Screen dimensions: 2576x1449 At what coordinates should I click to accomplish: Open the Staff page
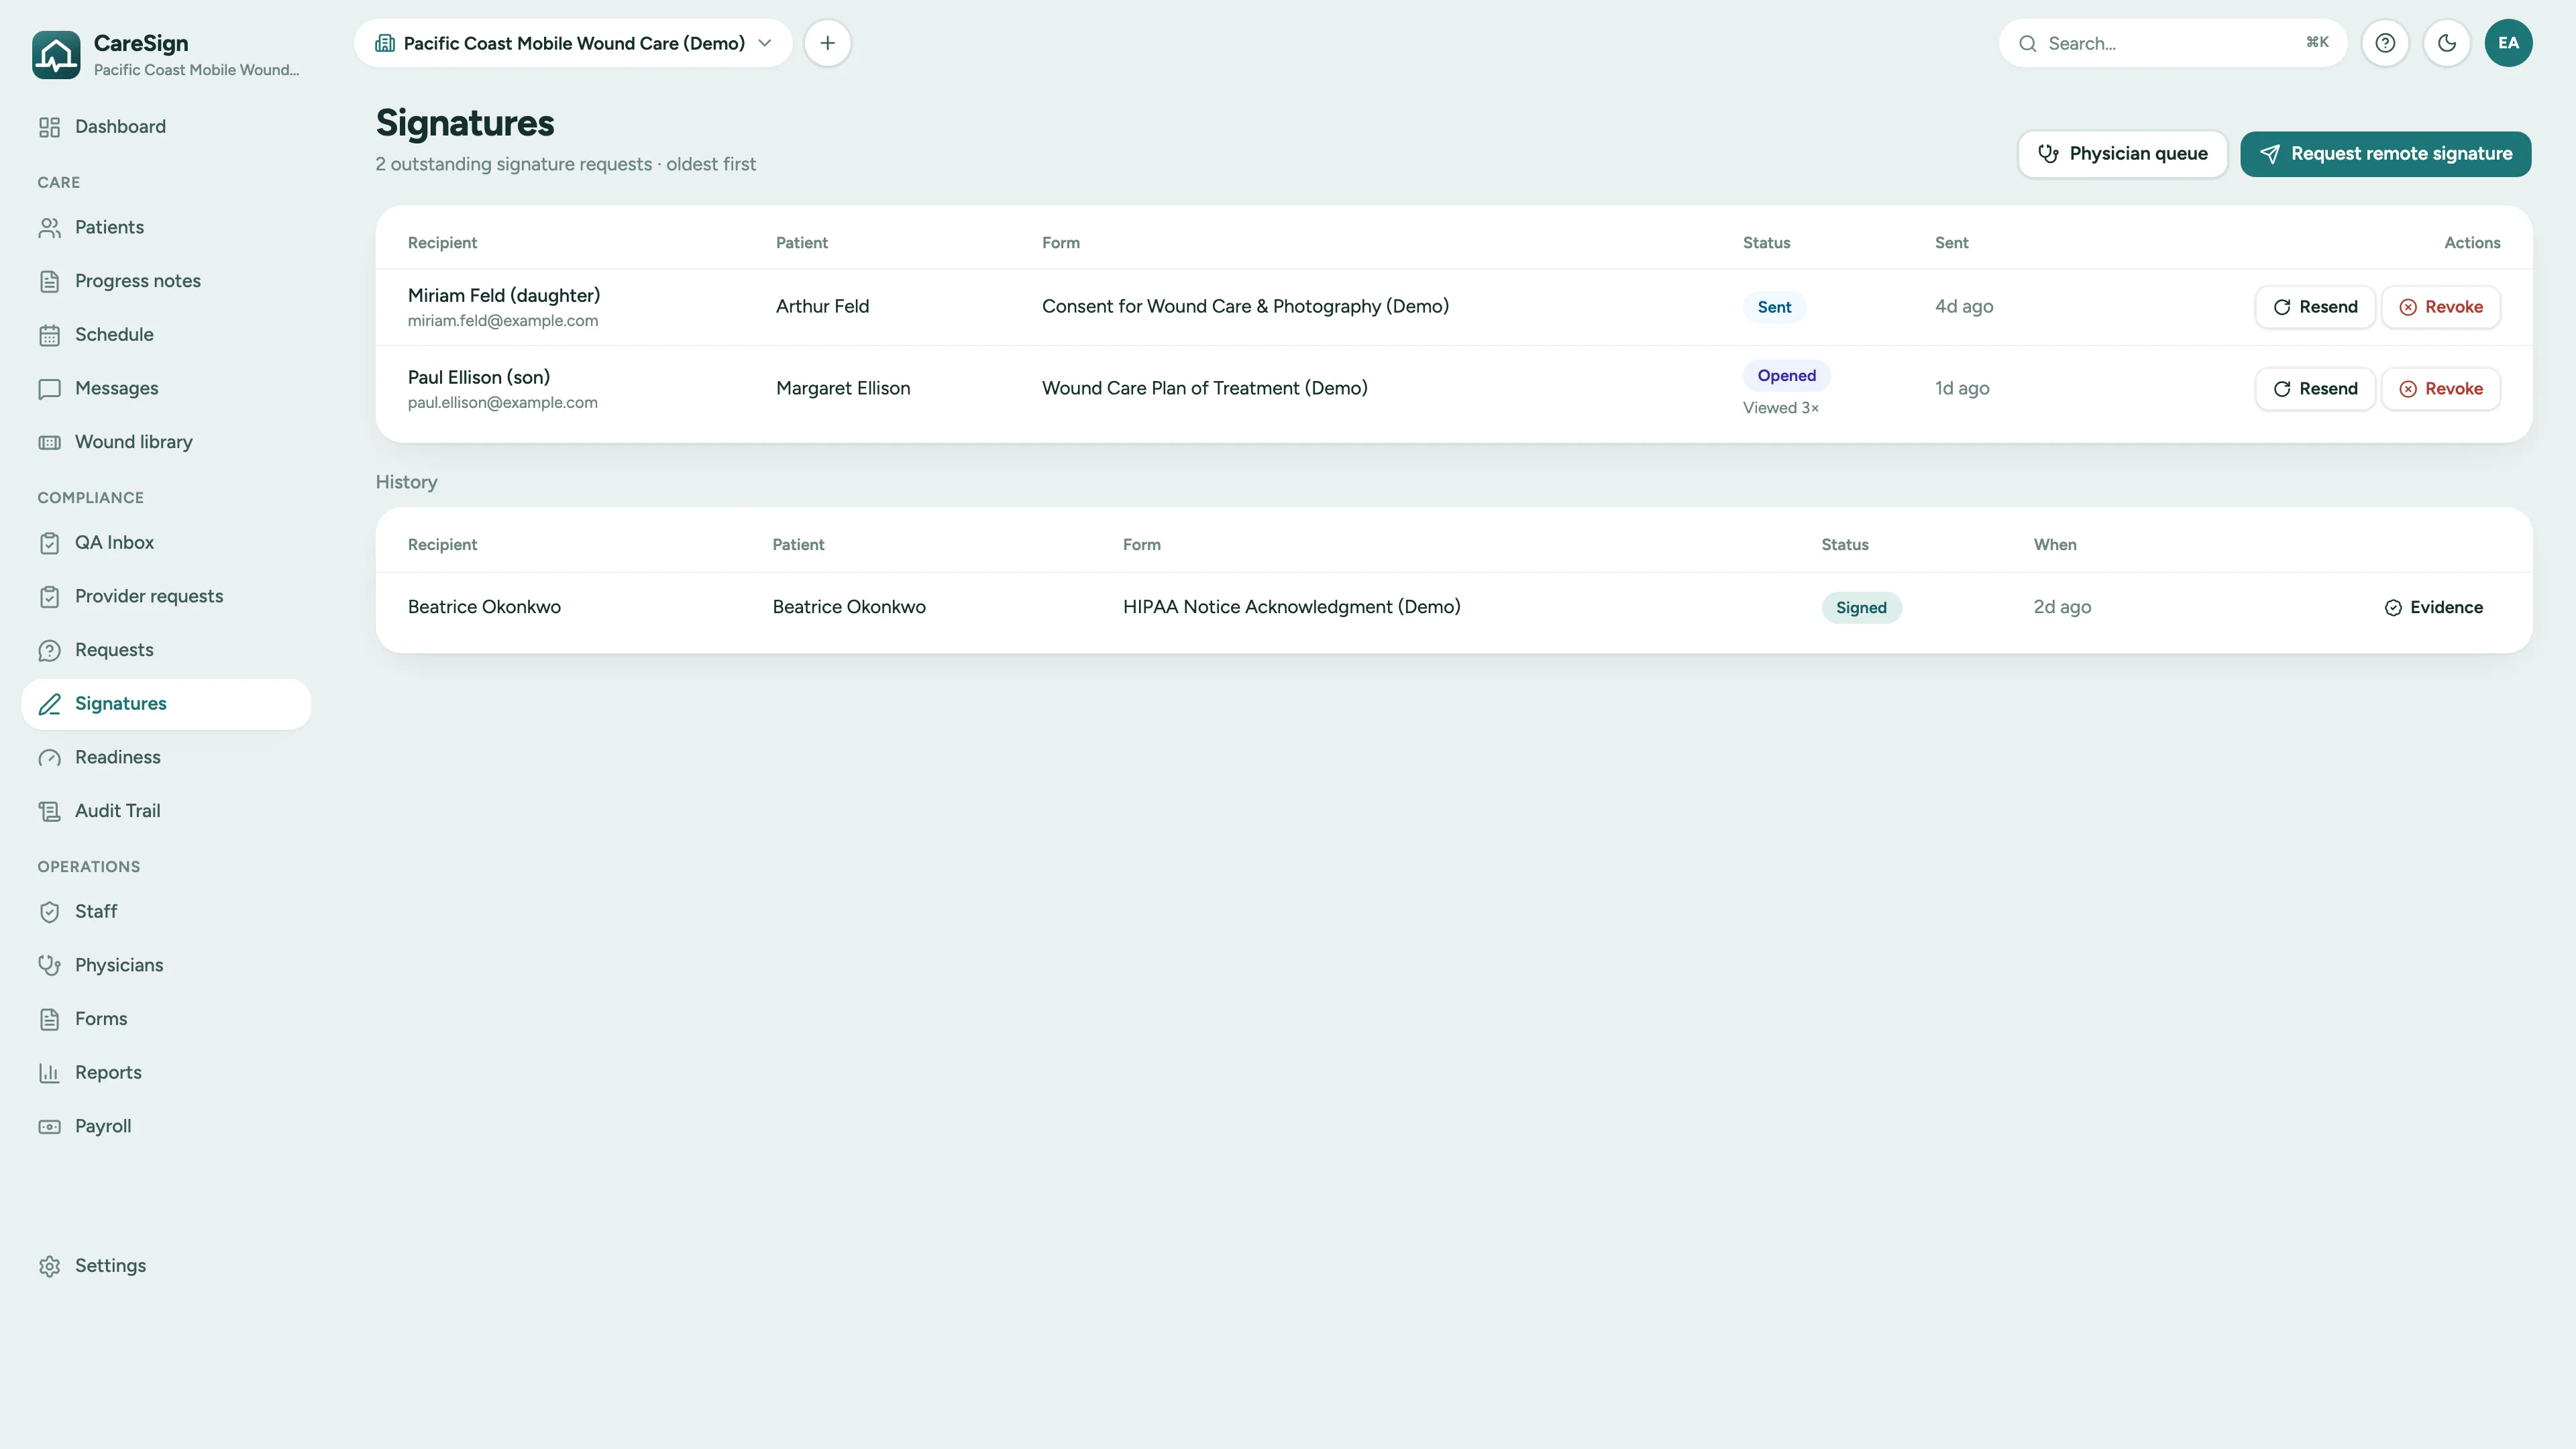(166, 912)
